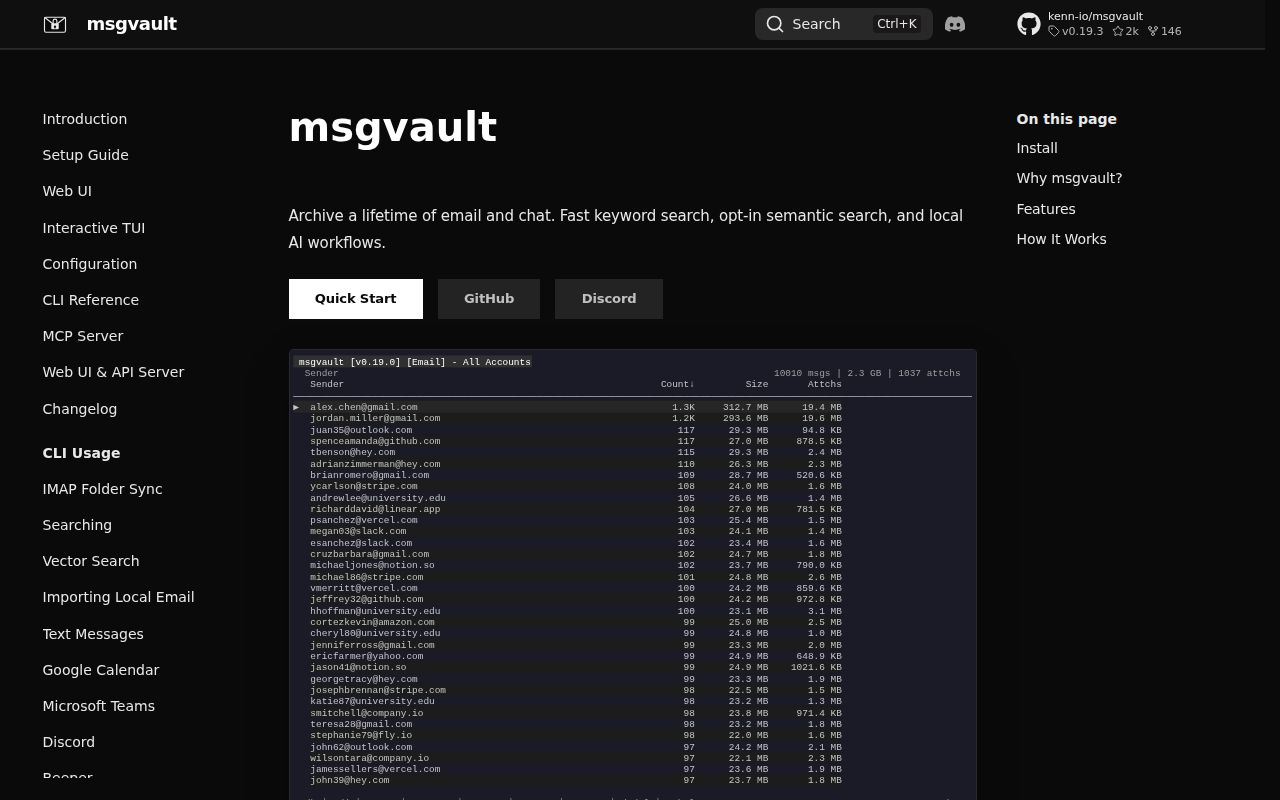This screenshot has height=800, width=1280.
Task: Click the On this page heading
Action: [1066, 119]
